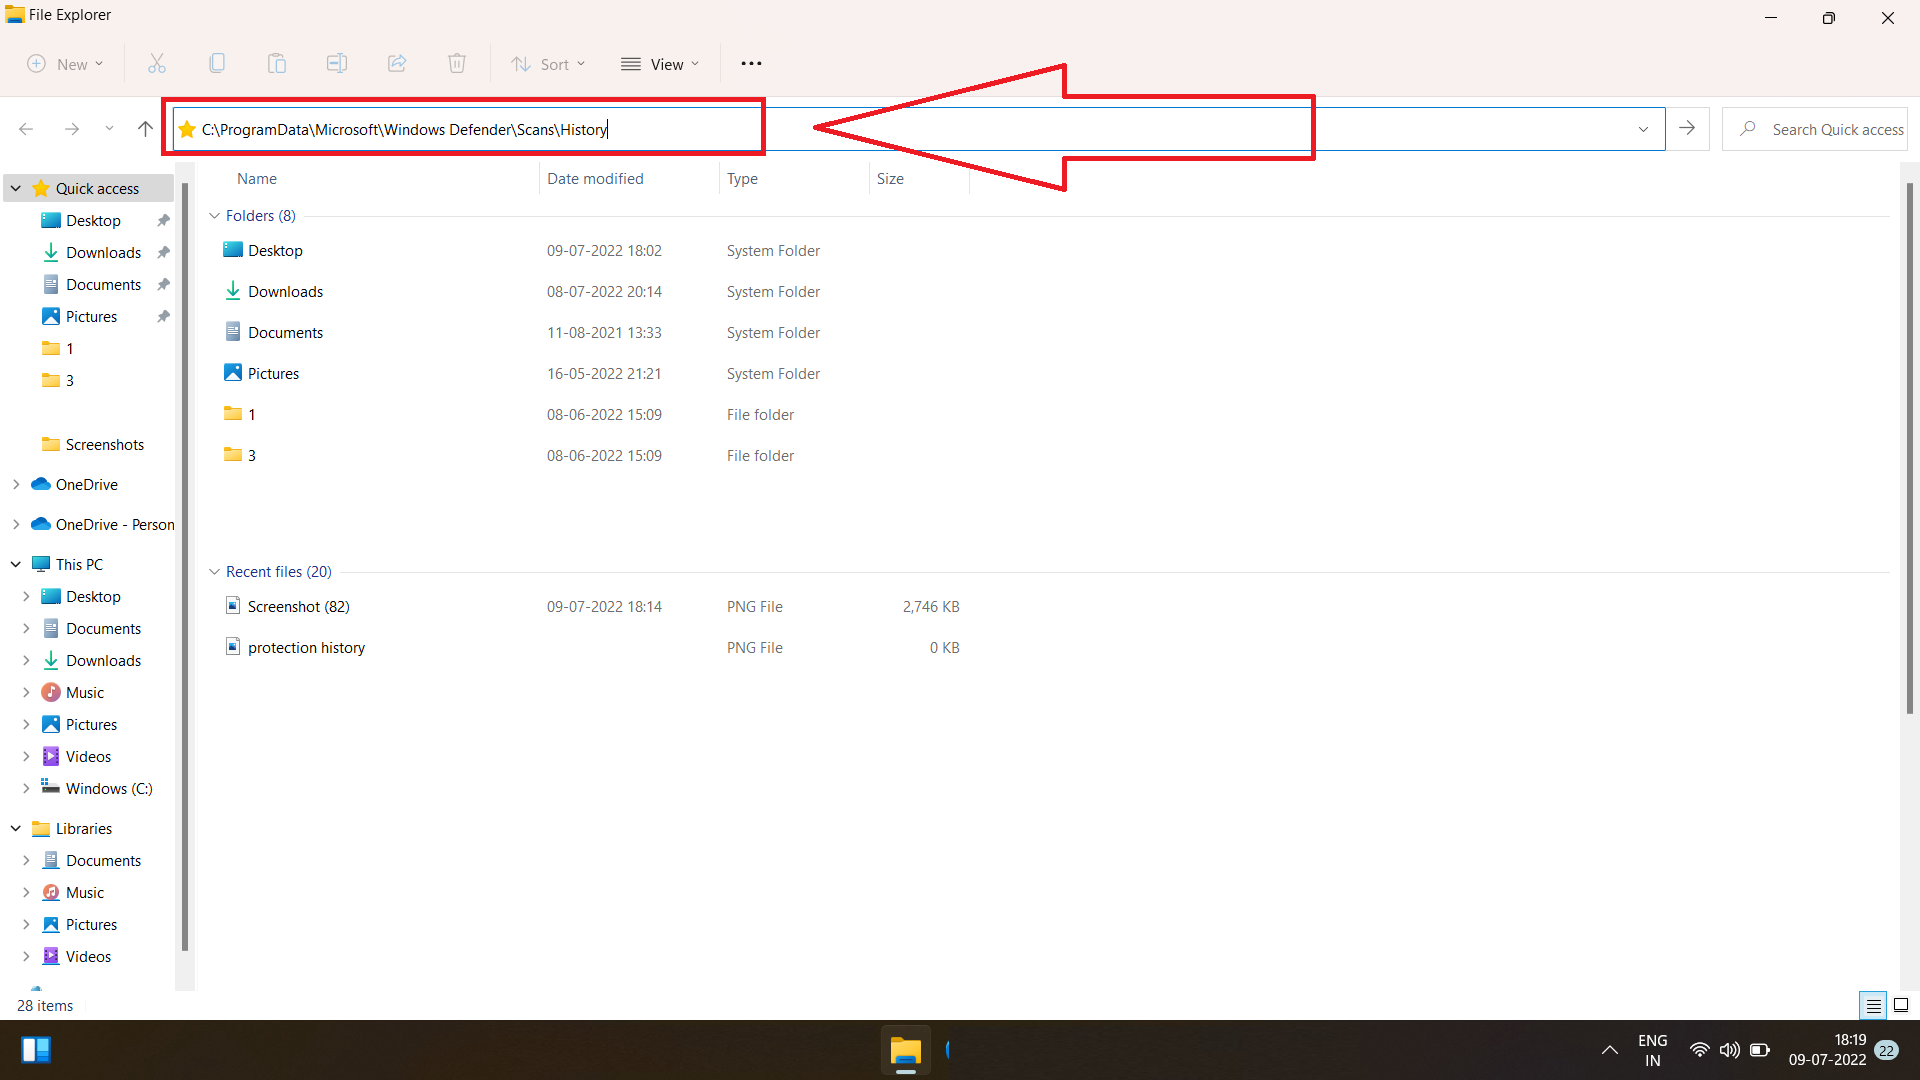Open address bar history dropdown
This screenshot has height=1080, width=1920.
point(1643,129)
